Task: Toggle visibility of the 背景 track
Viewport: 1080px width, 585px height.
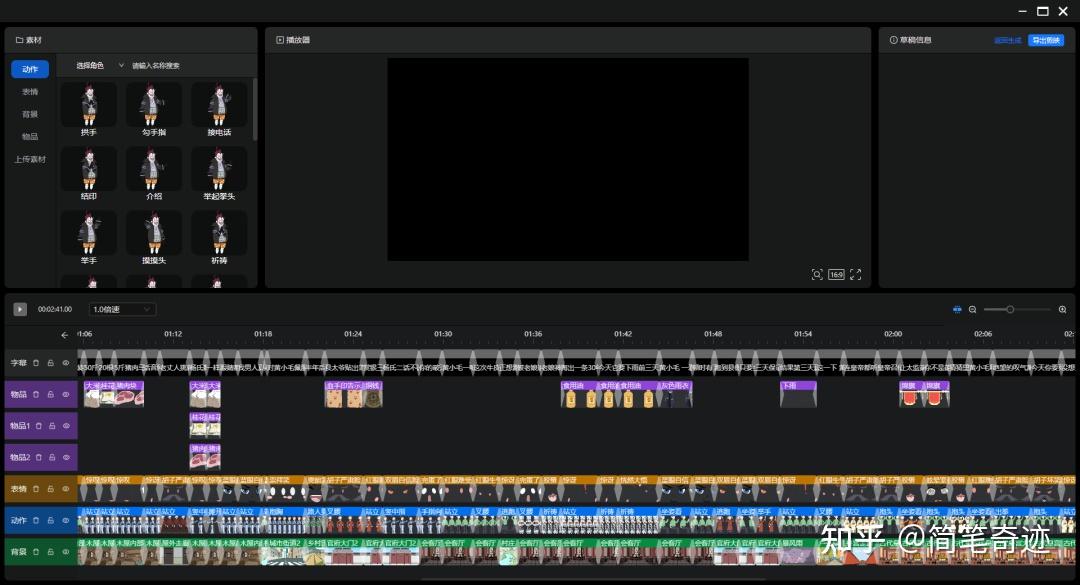Action: [x=66, y=552]
